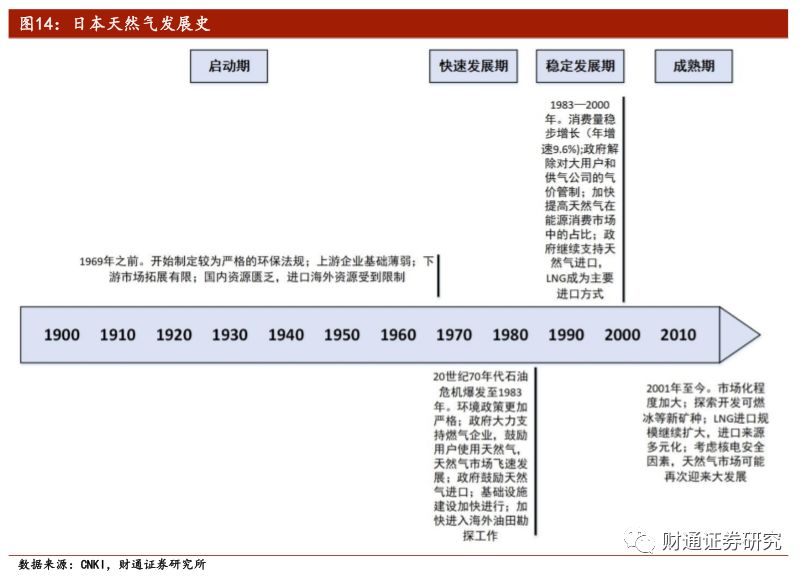This screenshot has height=576, width=807.
Task: Select the 1940 timeline label
Action: click(x=286, y=335)
